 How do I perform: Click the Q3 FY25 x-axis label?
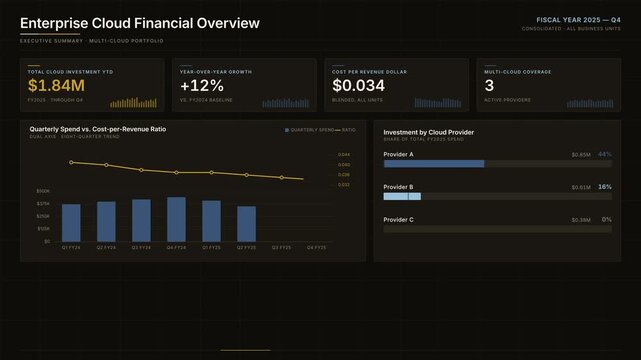tap(282, 248)
